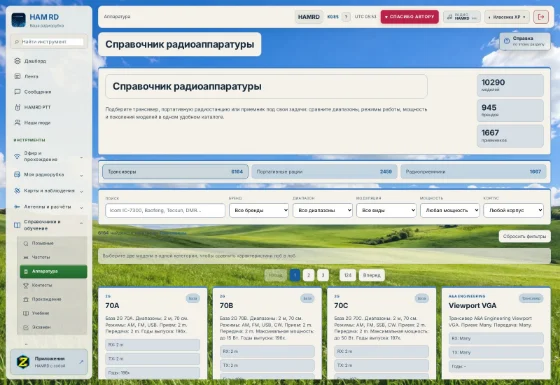Click the СПАСИБО АВТОРУ red button

(x=410, y=17)
